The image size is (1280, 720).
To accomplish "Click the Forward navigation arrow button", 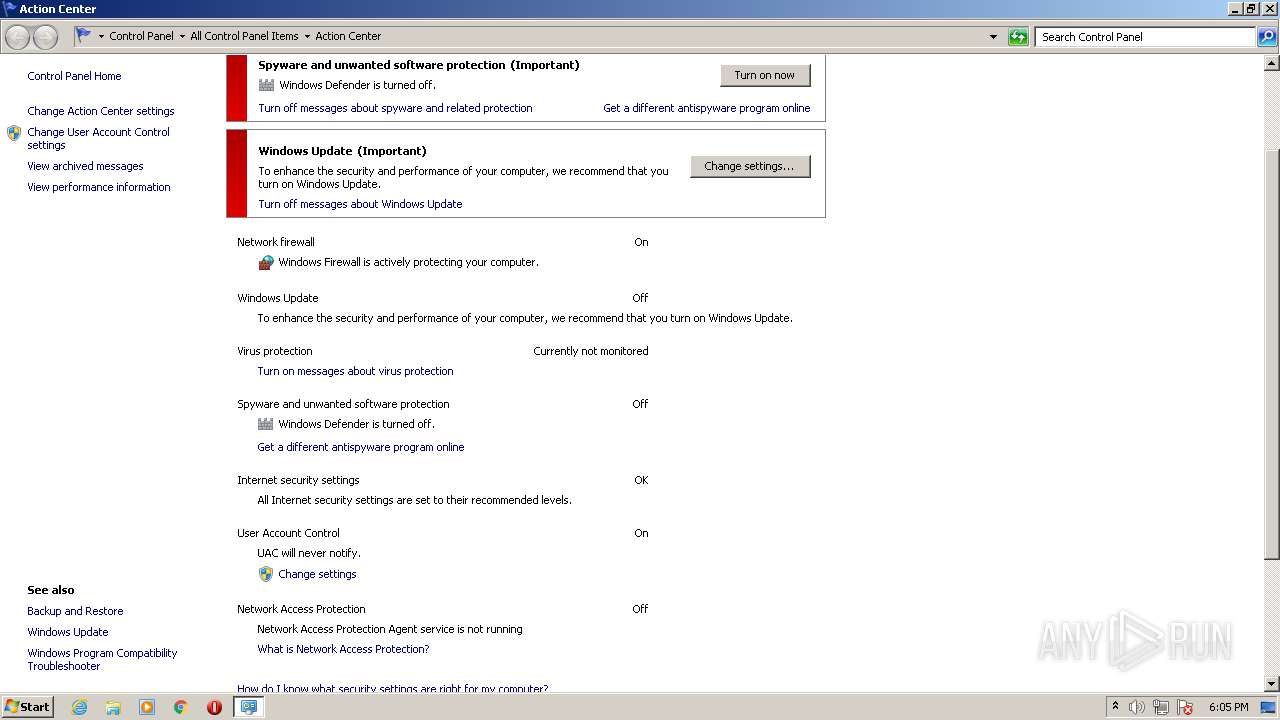I will tap(45, 37).
